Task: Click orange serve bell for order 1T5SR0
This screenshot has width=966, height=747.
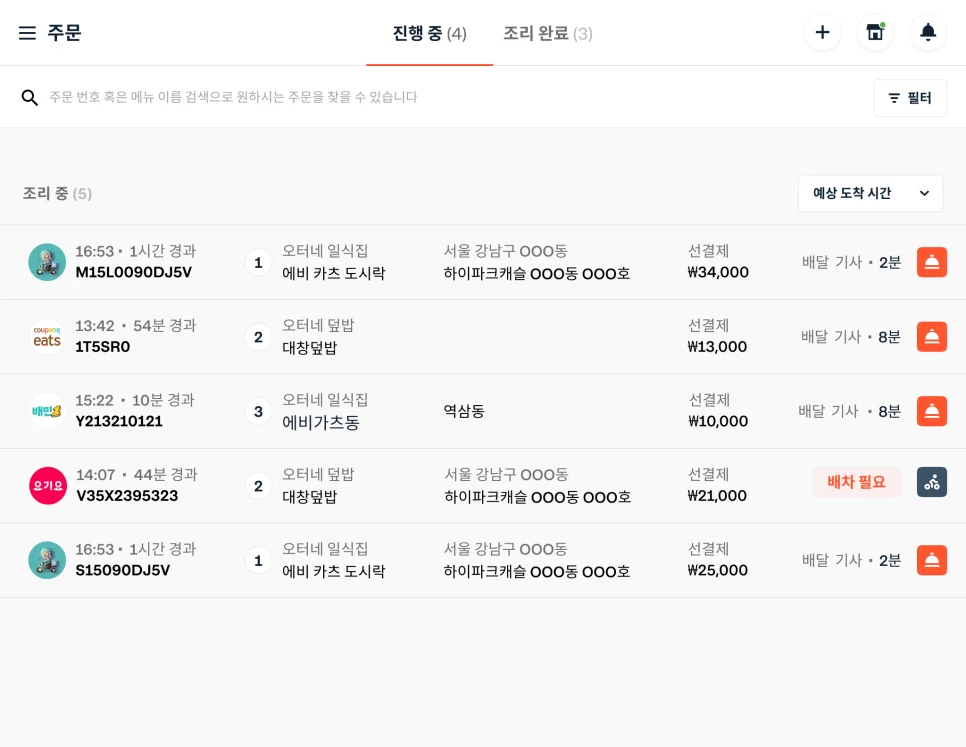Action: 931,337
